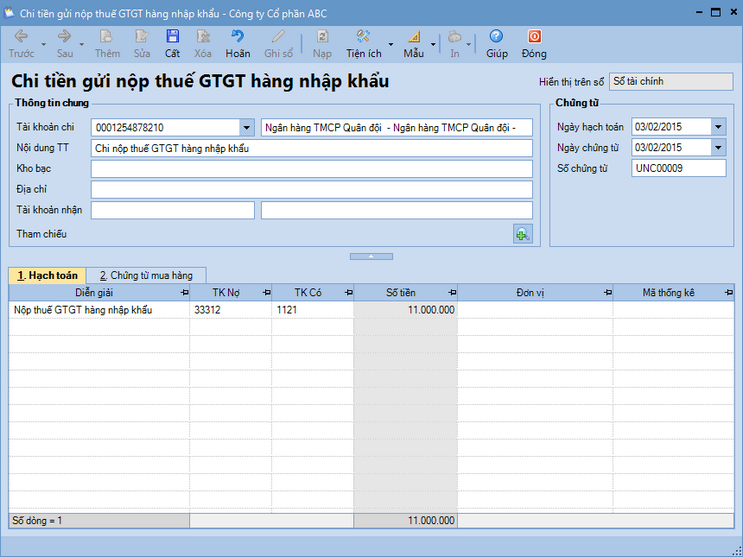Expand the In print options arrow
Image resolution: width=743 pixels, height=557 pixels.
tap(469, 44)
